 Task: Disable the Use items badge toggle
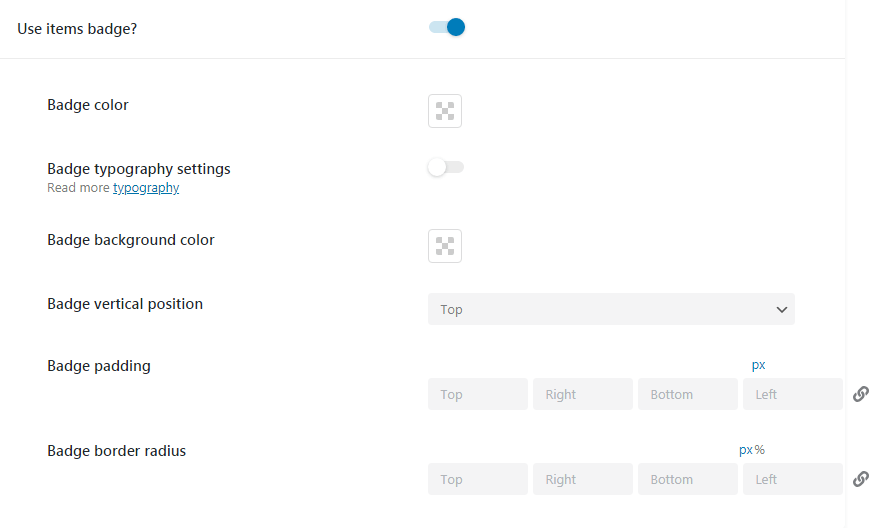(x=446, y=27)
